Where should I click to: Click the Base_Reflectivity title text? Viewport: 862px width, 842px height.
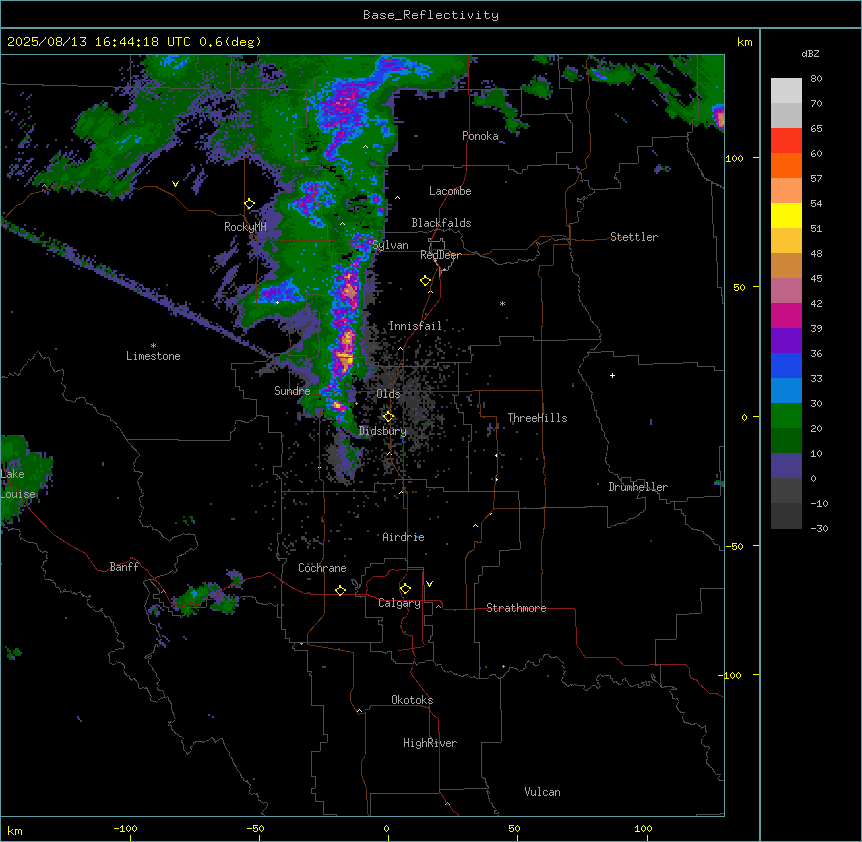click(431, 15)
